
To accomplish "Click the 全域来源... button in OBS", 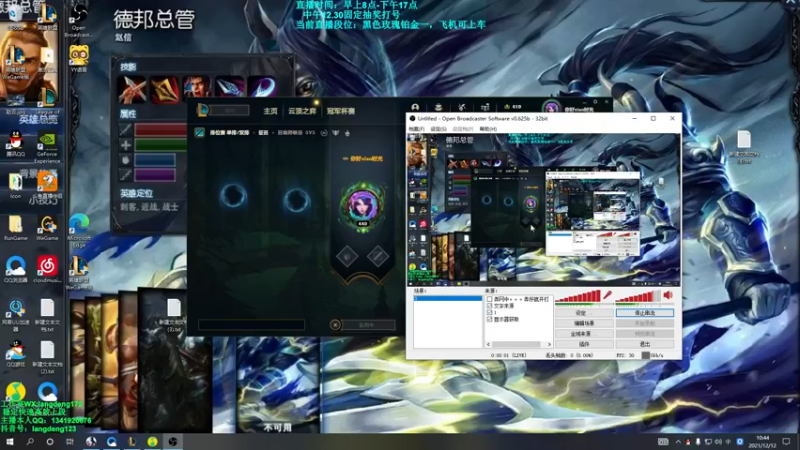I will 584,334.
